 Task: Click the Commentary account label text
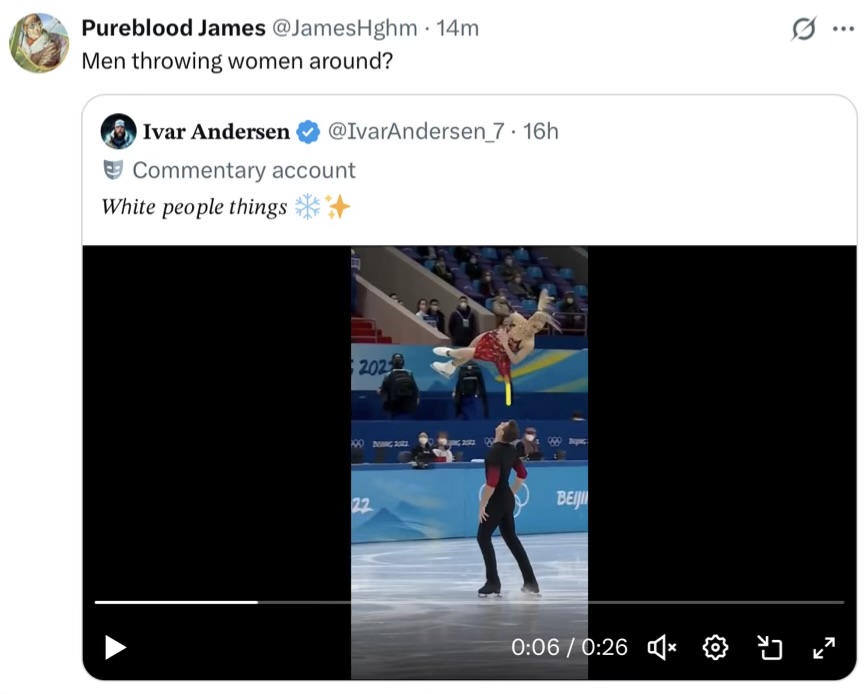244,170
